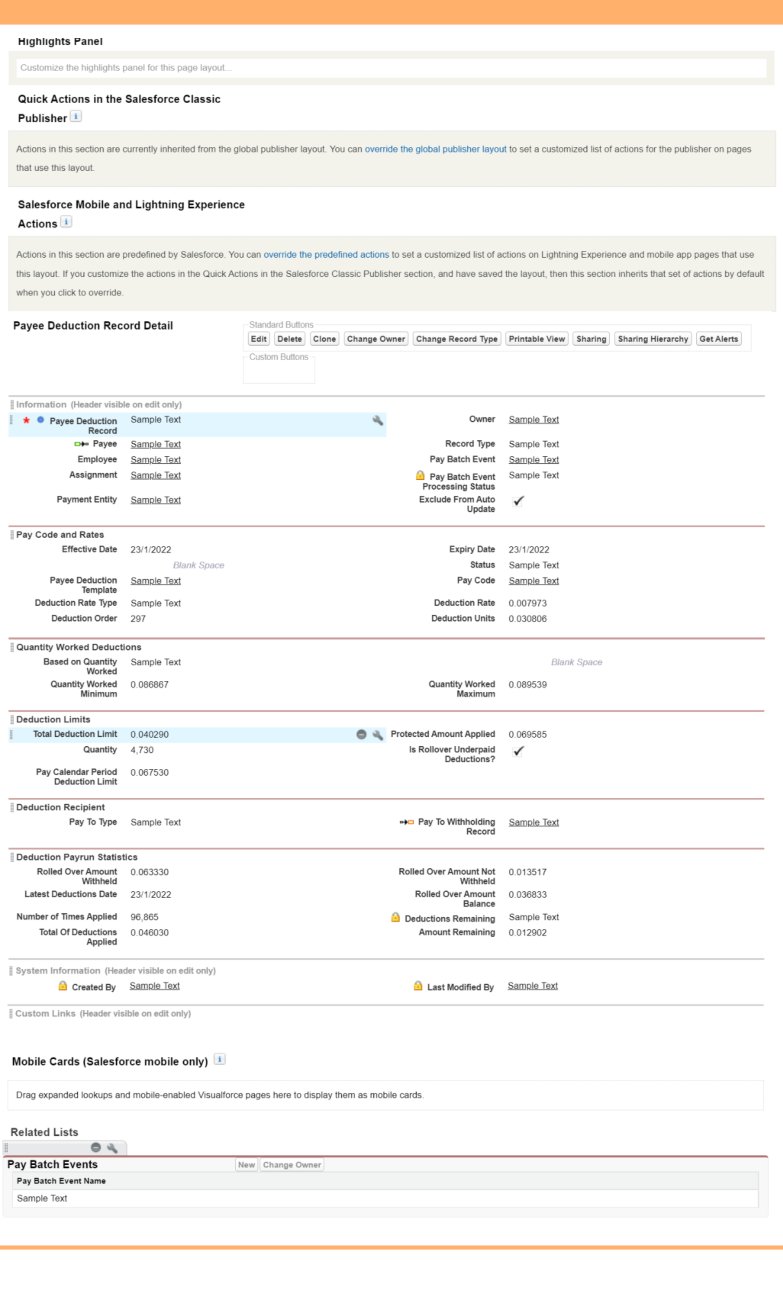783x1316 pixels.
Task: Click blue dot icon beside Payee Deduction Record
Action: [40, 420]
